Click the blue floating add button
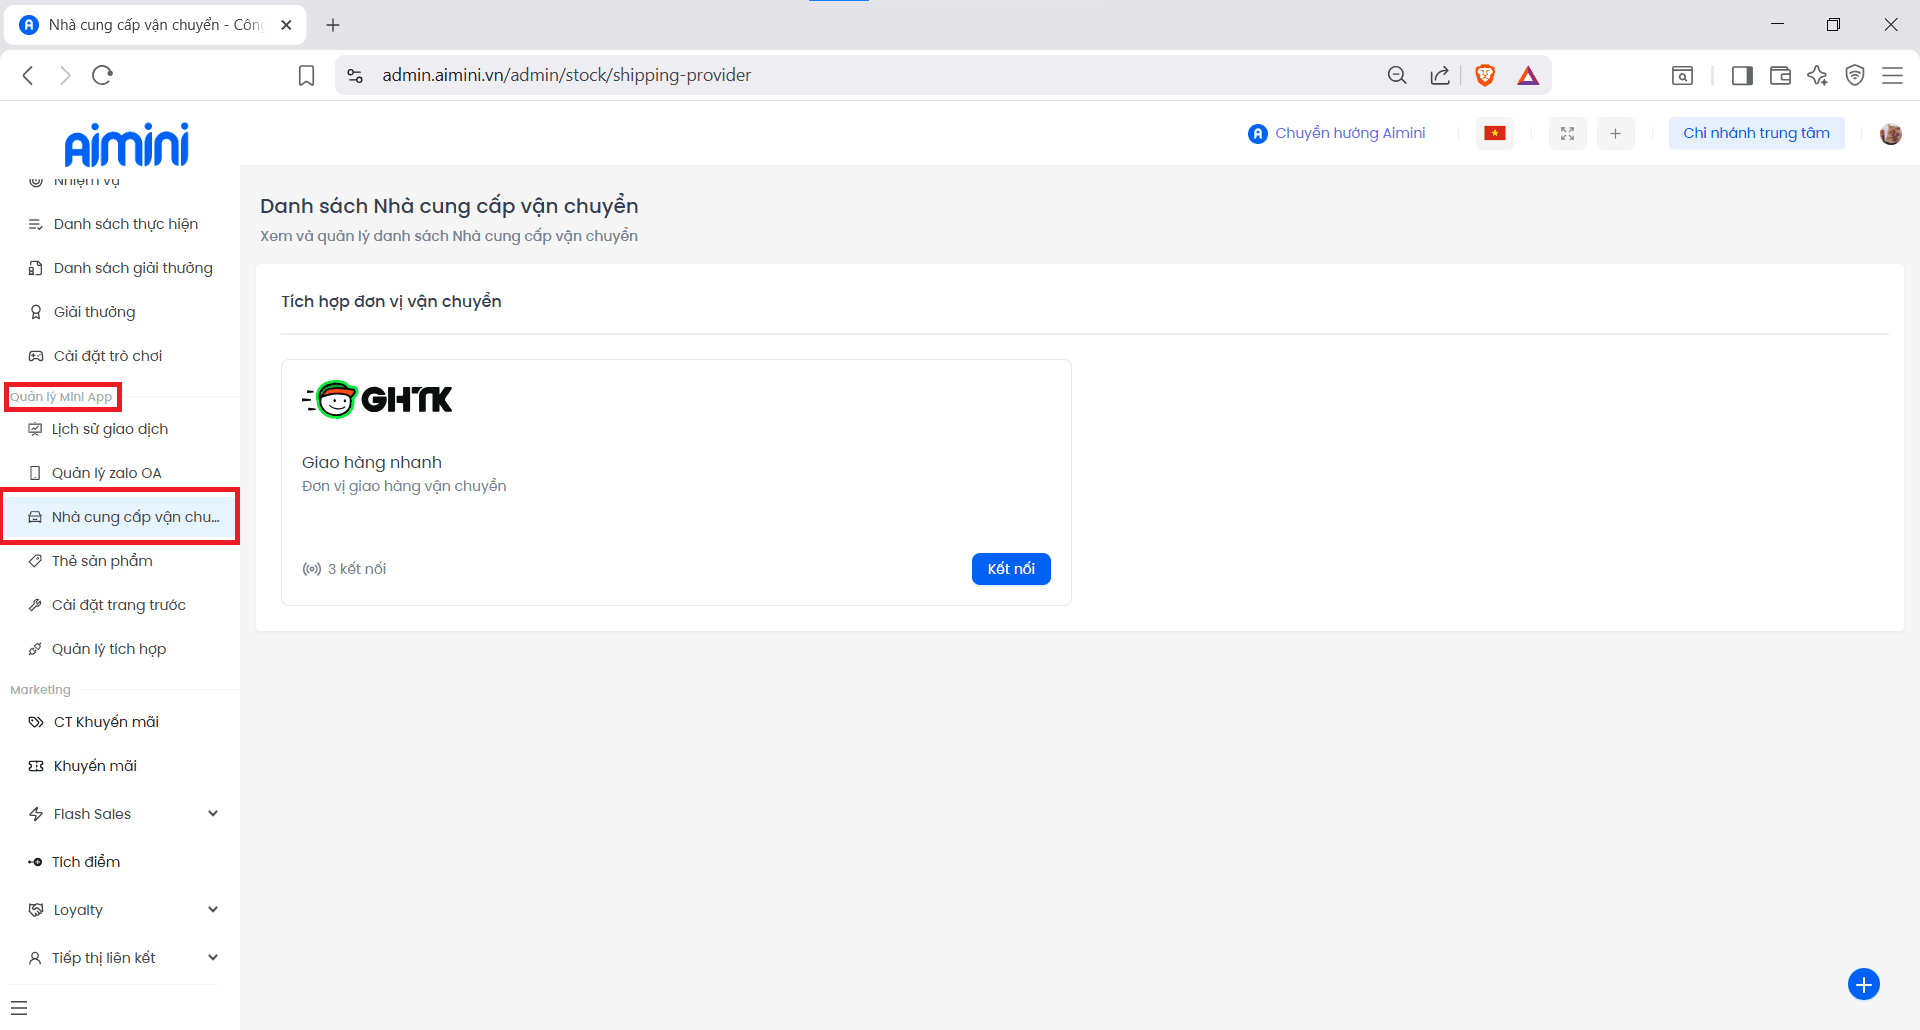The width and height of the screenshot is (1920, 1030). [1863, 984]
